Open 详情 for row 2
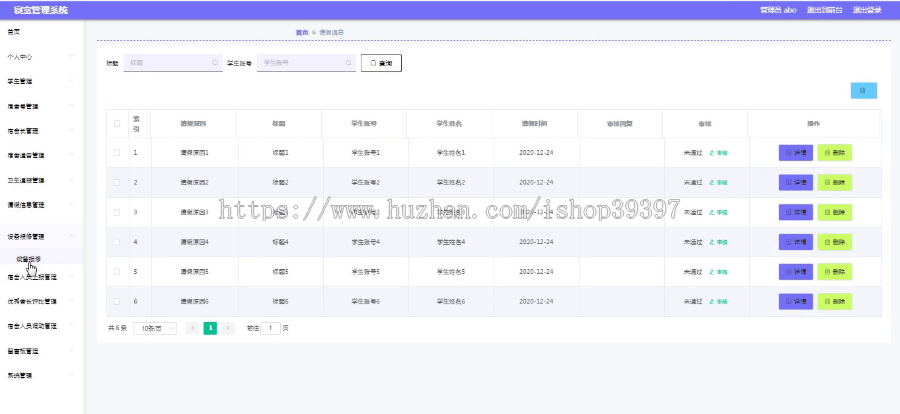900x414 pixels. [x=796, y=183]
